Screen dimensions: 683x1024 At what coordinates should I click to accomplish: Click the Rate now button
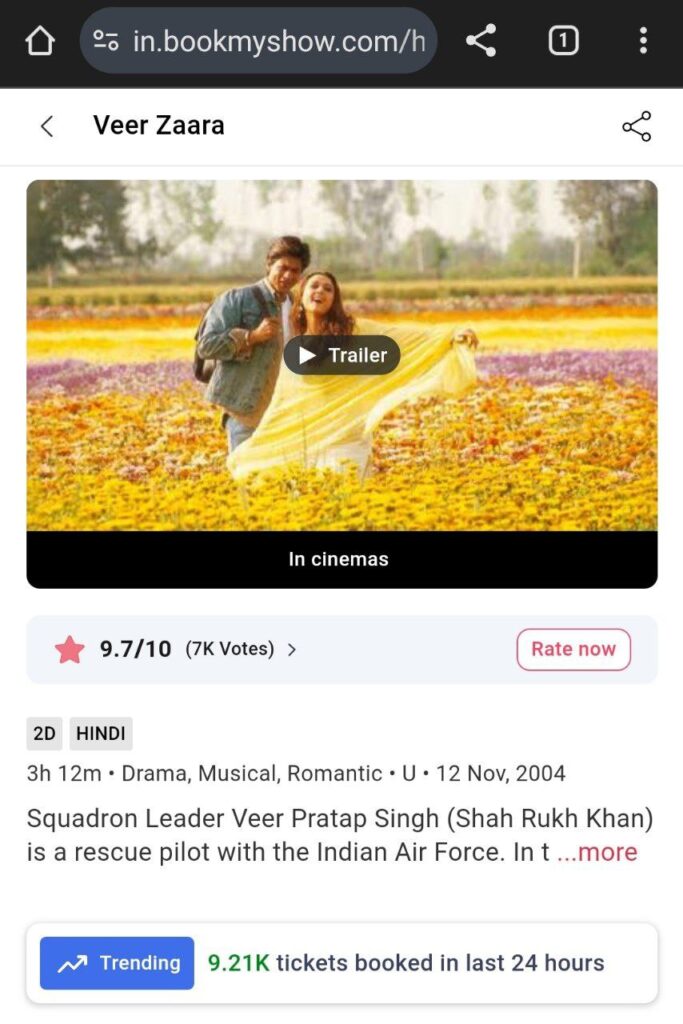click(573, 649)
